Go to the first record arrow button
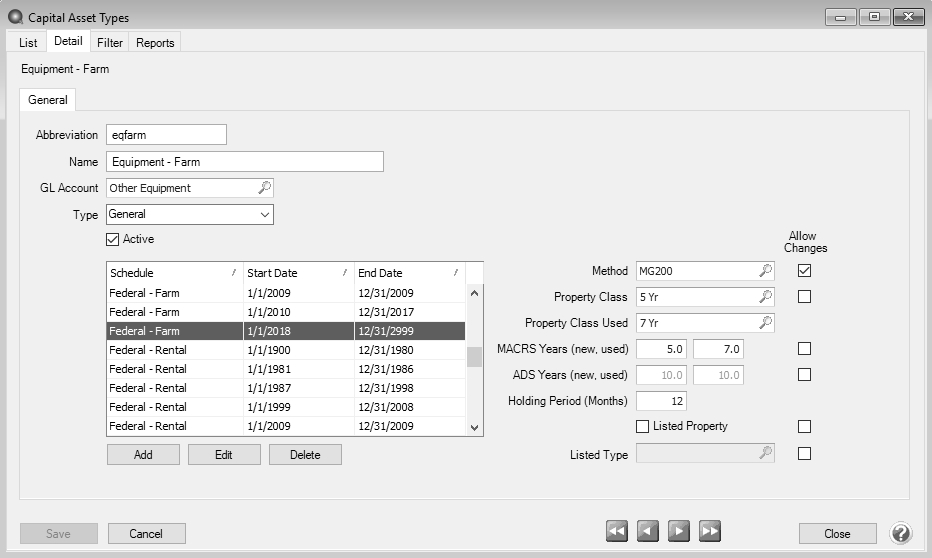Image resolution: width=932 pixels, height=558 pixels. (x=617, y=532)
